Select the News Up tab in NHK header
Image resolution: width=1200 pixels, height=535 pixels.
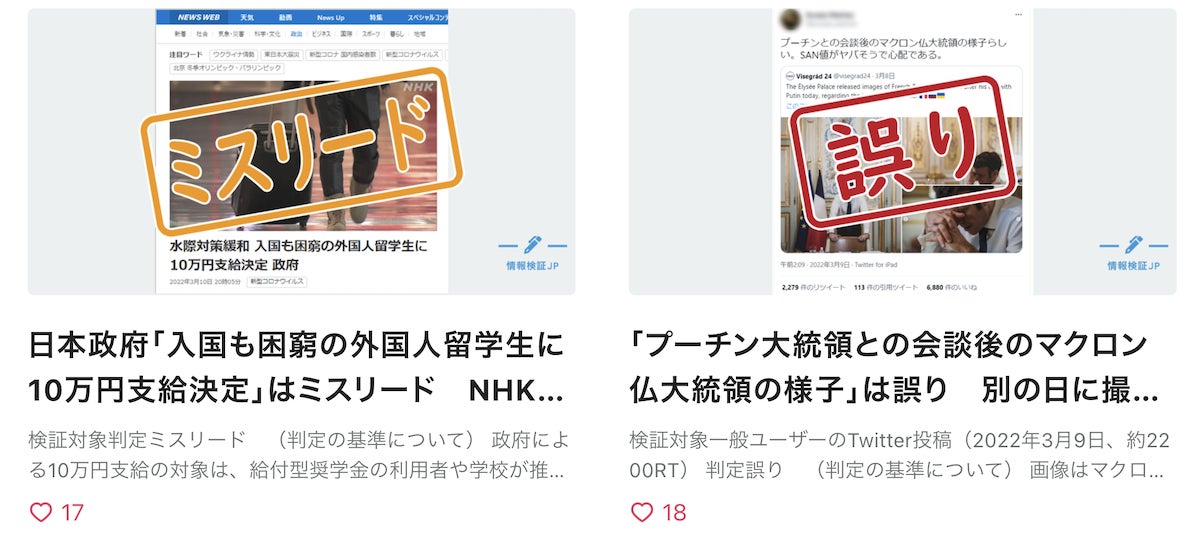click(331, 18)
